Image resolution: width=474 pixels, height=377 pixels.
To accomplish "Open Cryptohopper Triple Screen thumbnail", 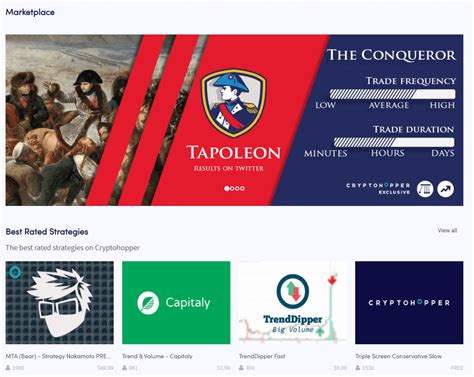I will point(409,303).
